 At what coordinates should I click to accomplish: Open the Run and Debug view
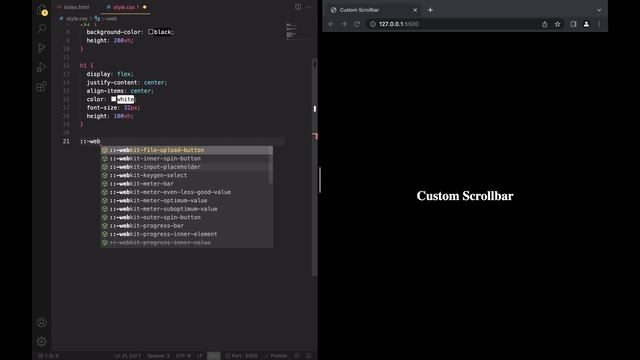[x=42, y=67]
